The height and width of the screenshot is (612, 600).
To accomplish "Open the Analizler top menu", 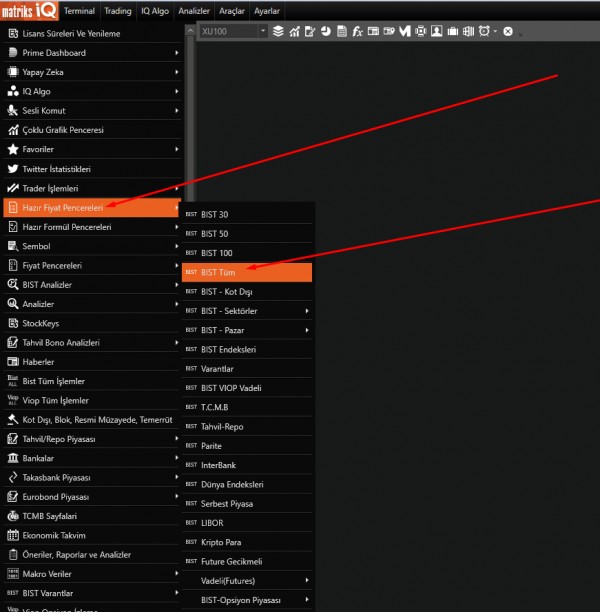I will tap(194, 11).
